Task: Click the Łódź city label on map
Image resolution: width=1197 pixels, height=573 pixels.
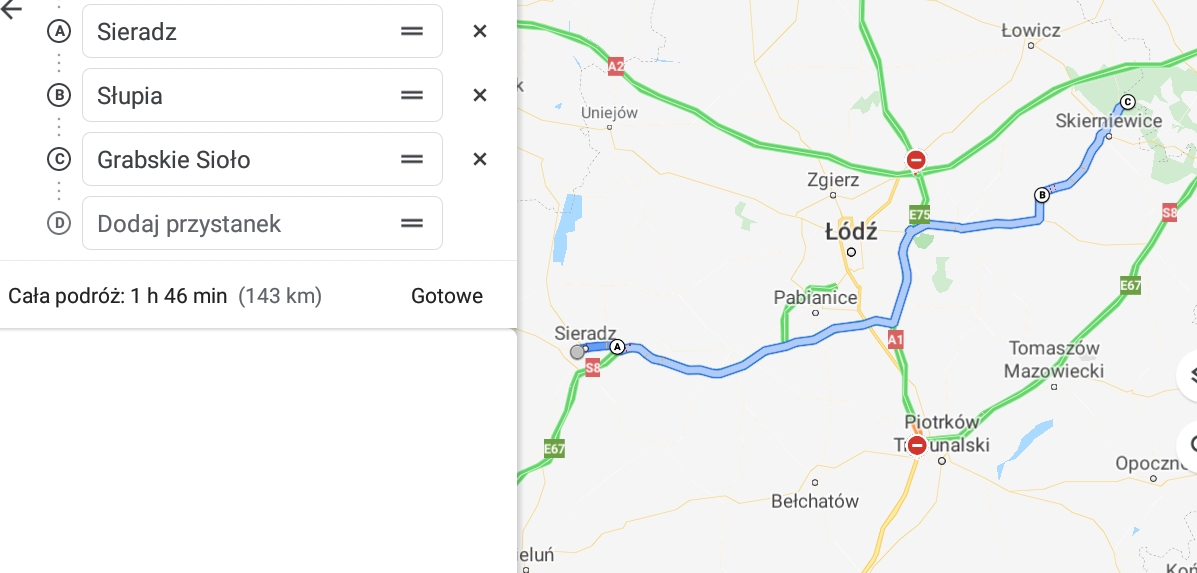Action: tap(851, 232)
